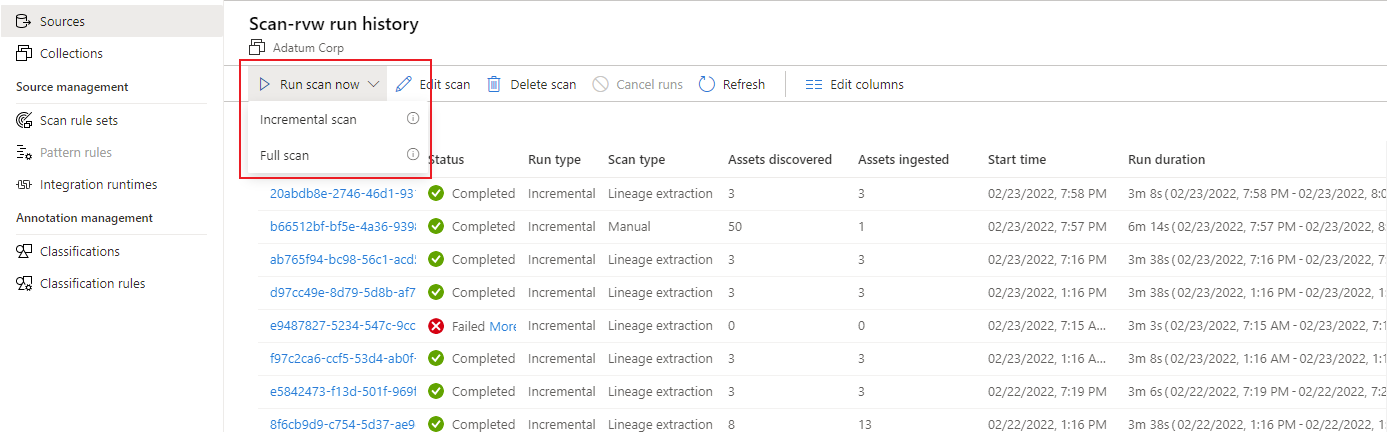Click the Delete scan trash icon
1389x440 pixels.
point(494,84)
